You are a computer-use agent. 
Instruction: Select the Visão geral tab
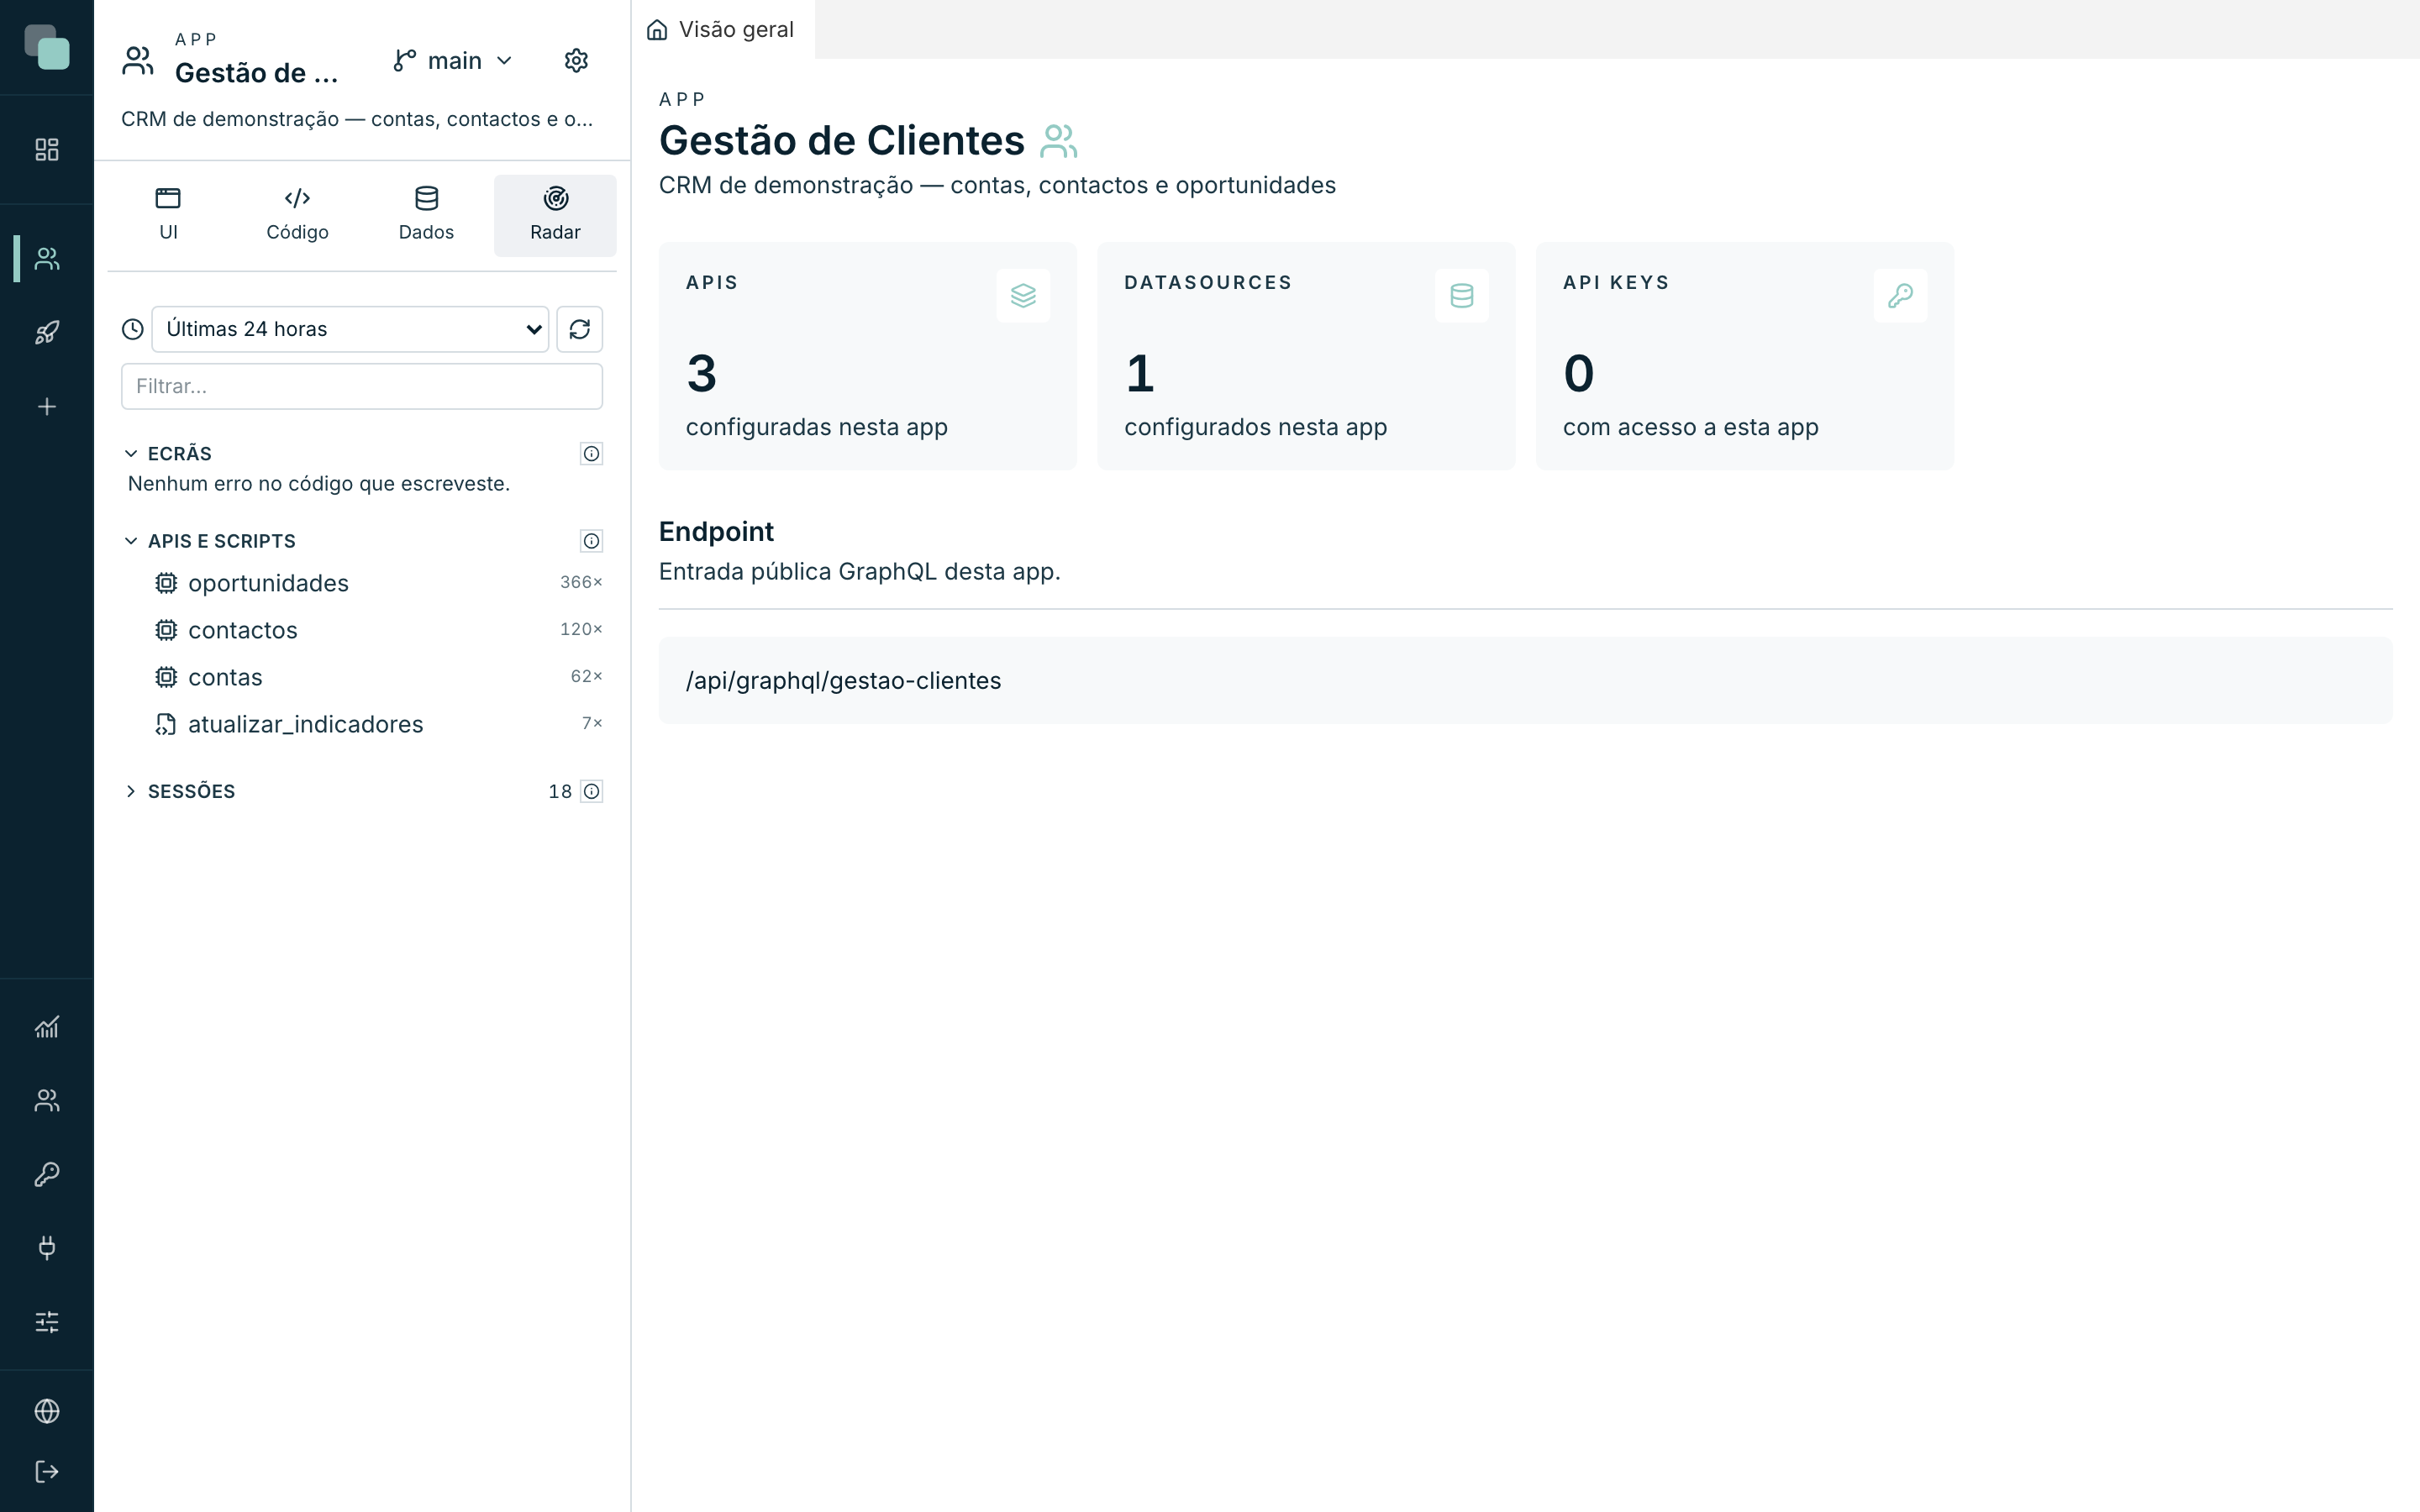tap(722, 30)
